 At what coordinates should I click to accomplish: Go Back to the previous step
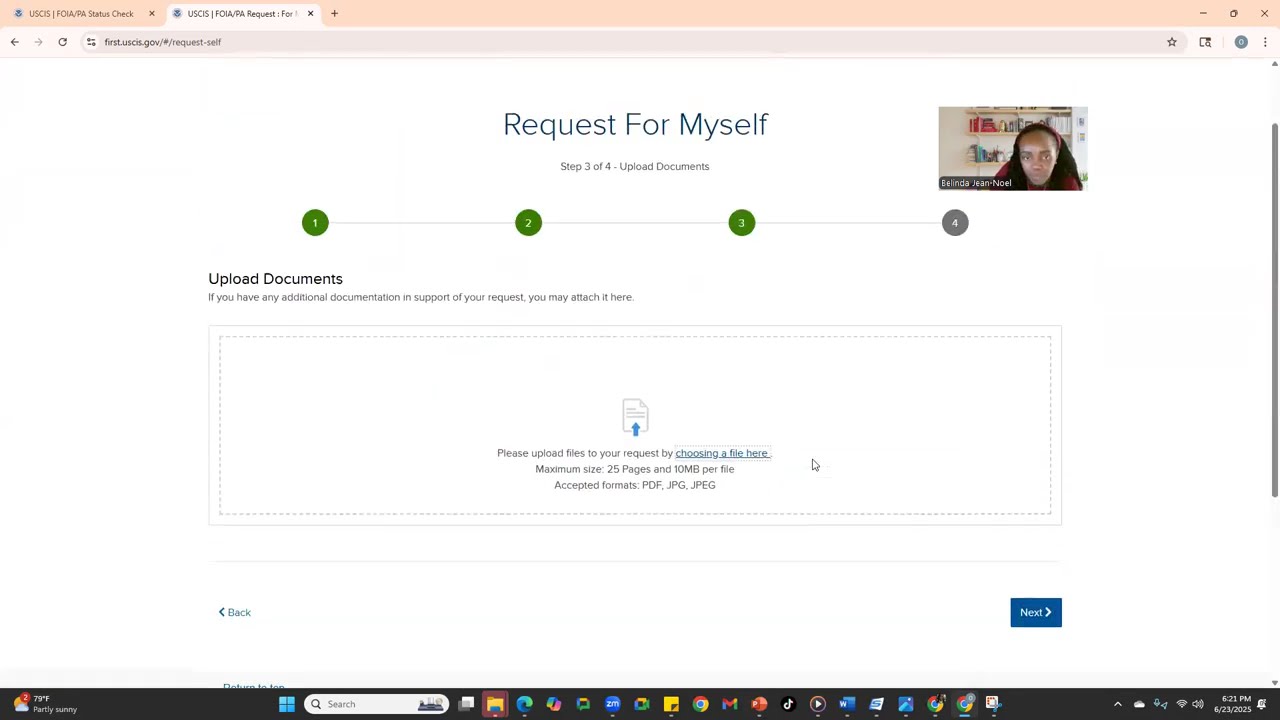(x=235, y=612)
